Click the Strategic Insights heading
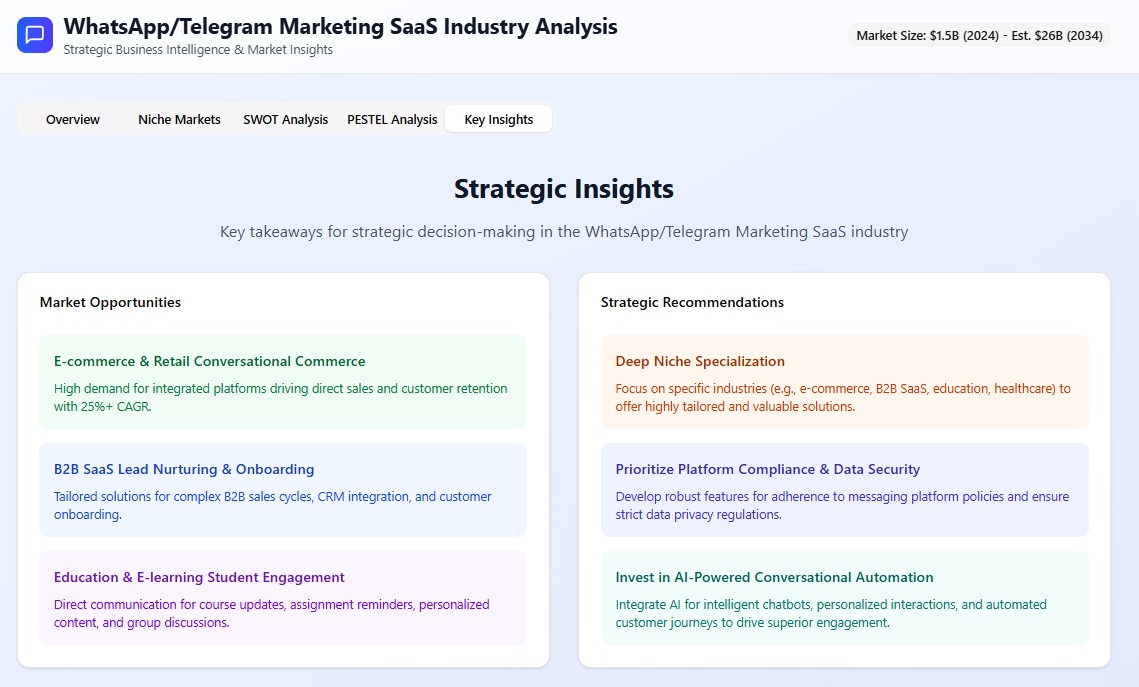The height and width of the screenshot is (687, 1139). coord(564,189)
